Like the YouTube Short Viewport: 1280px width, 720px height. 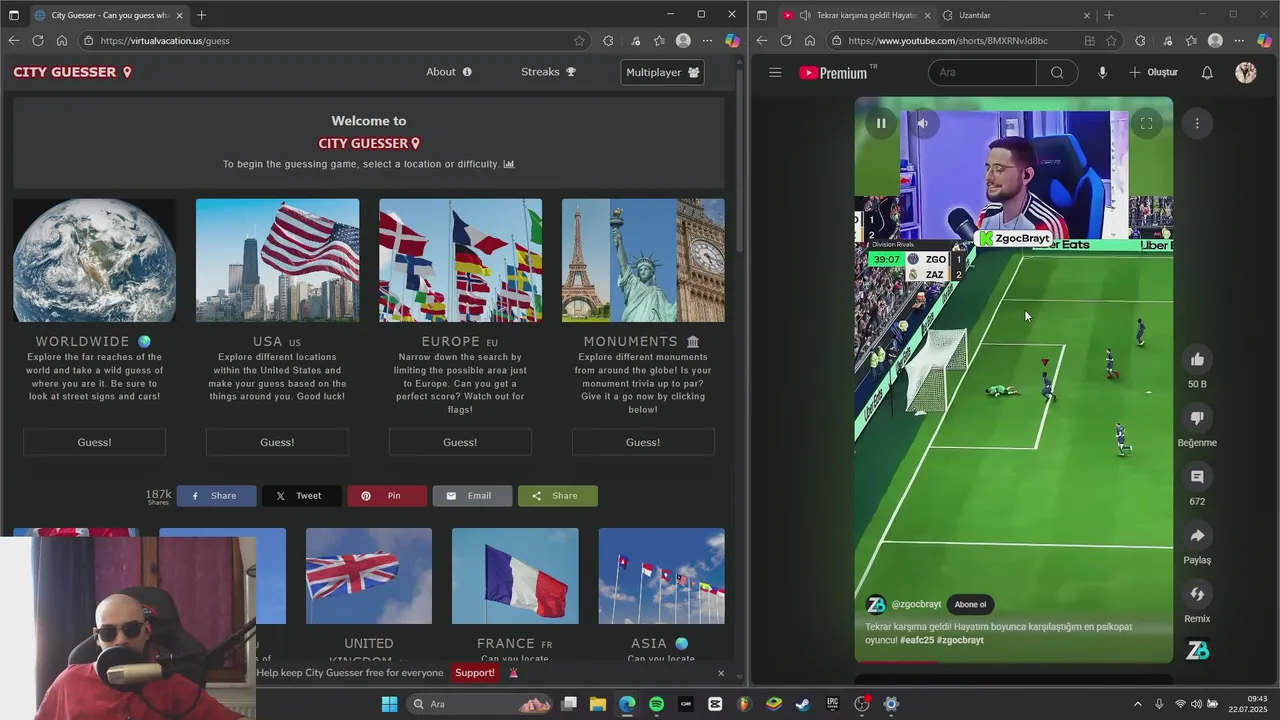(x=1197, y=360)
